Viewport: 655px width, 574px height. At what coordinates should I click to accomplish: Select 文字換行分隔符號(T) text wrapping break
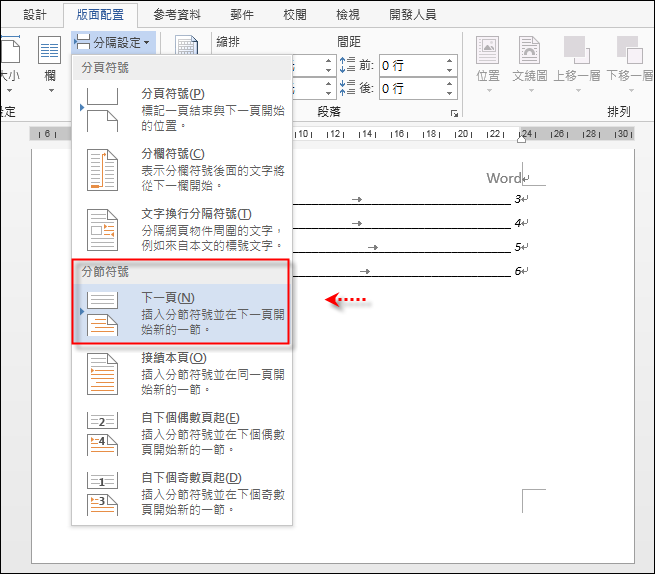tap(182, 229)
